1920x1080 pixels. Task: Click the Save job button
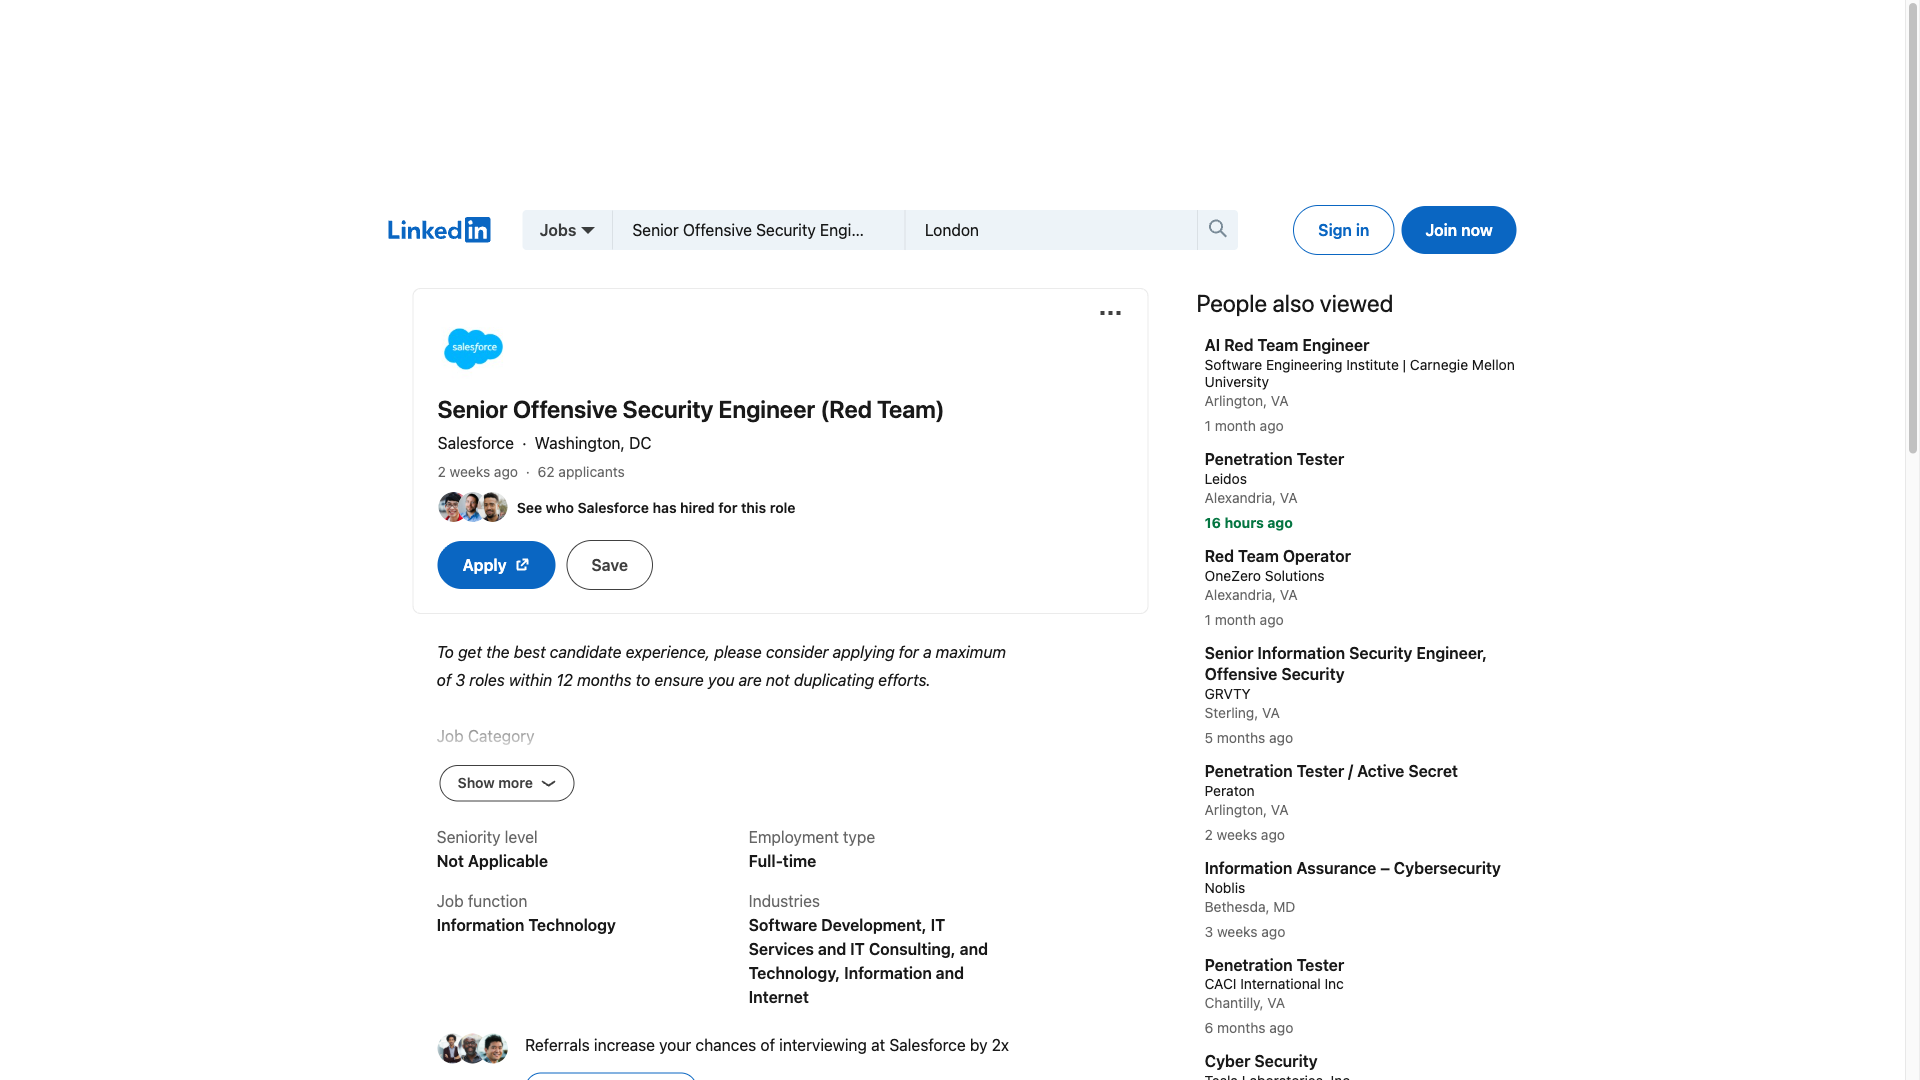[x=609, y=565]
